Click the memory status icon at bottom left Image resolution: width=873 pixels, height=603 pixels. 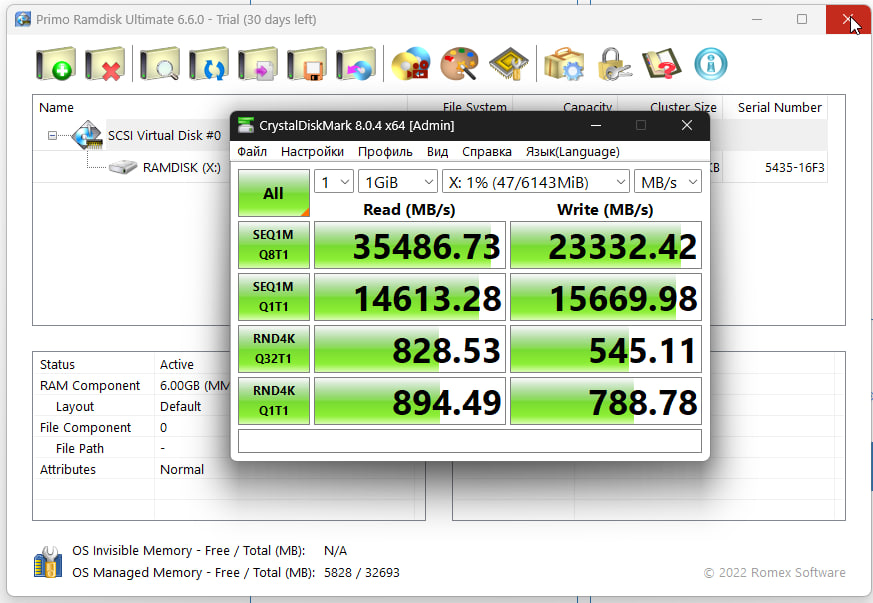pyautogui.click(x=48, y=561)
